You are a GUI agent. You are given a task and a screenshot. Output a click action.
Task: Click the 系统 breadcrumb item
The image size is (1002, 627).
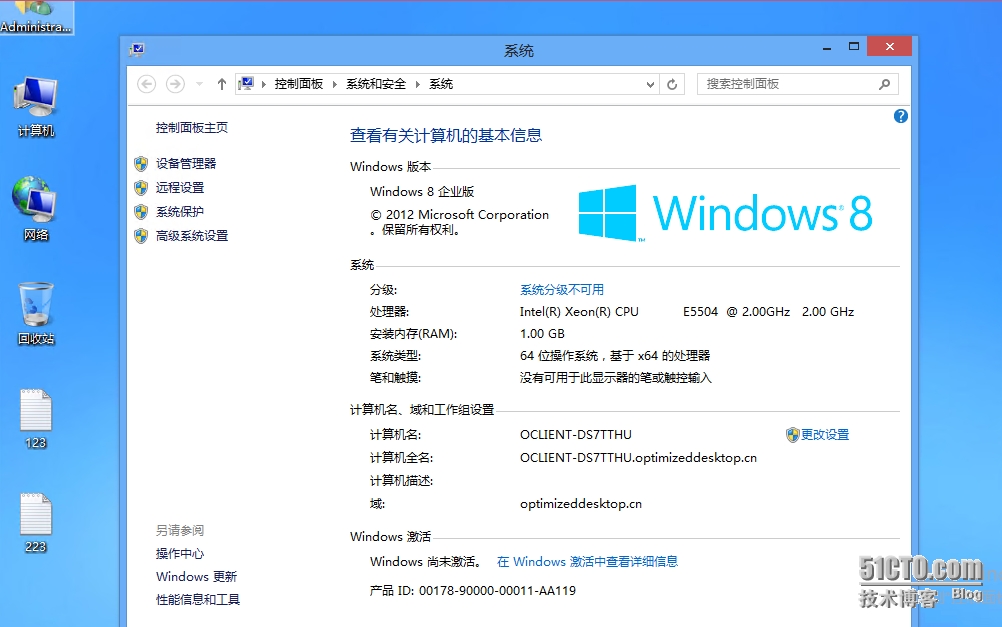(441, 84)
